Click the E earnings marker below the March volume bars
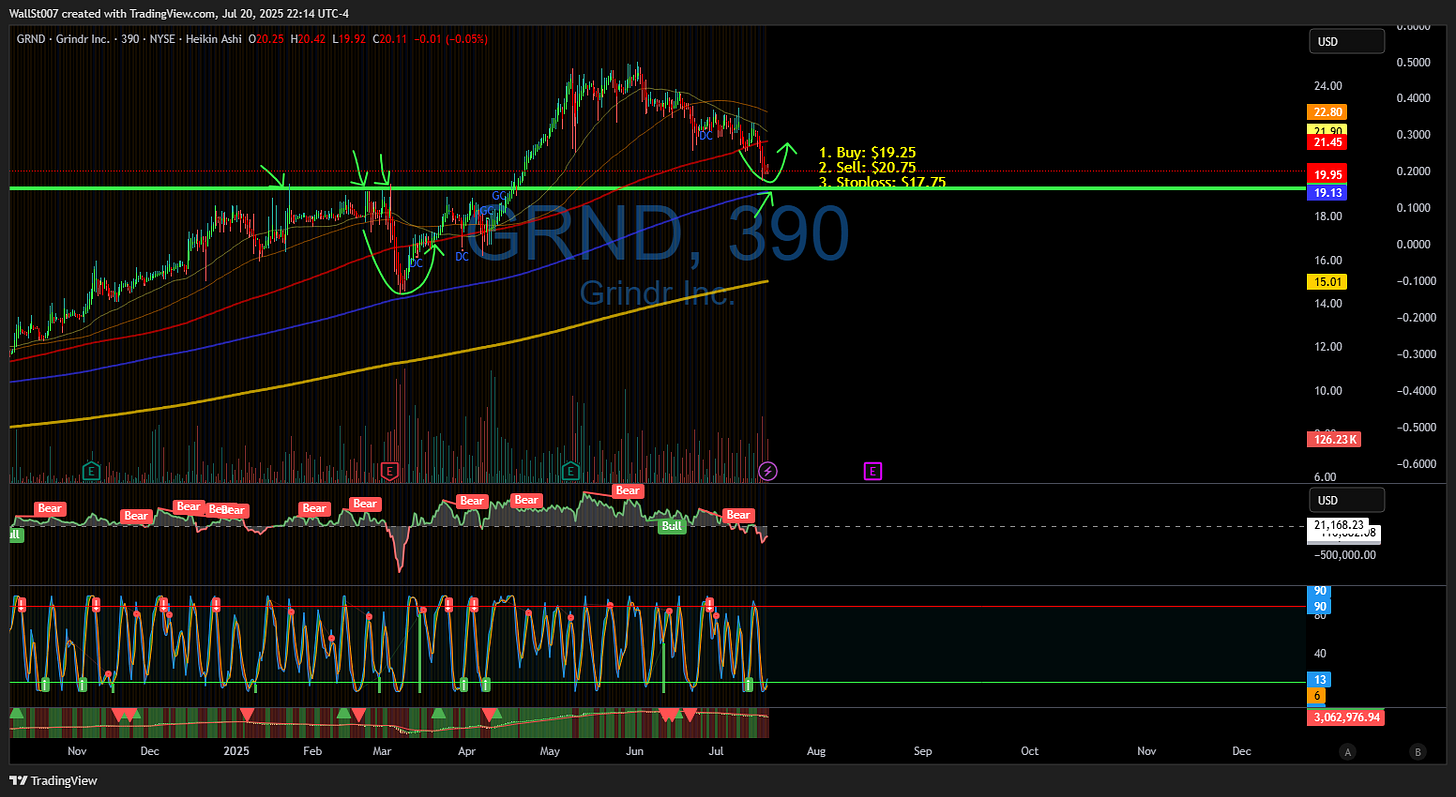 [390, 470]
